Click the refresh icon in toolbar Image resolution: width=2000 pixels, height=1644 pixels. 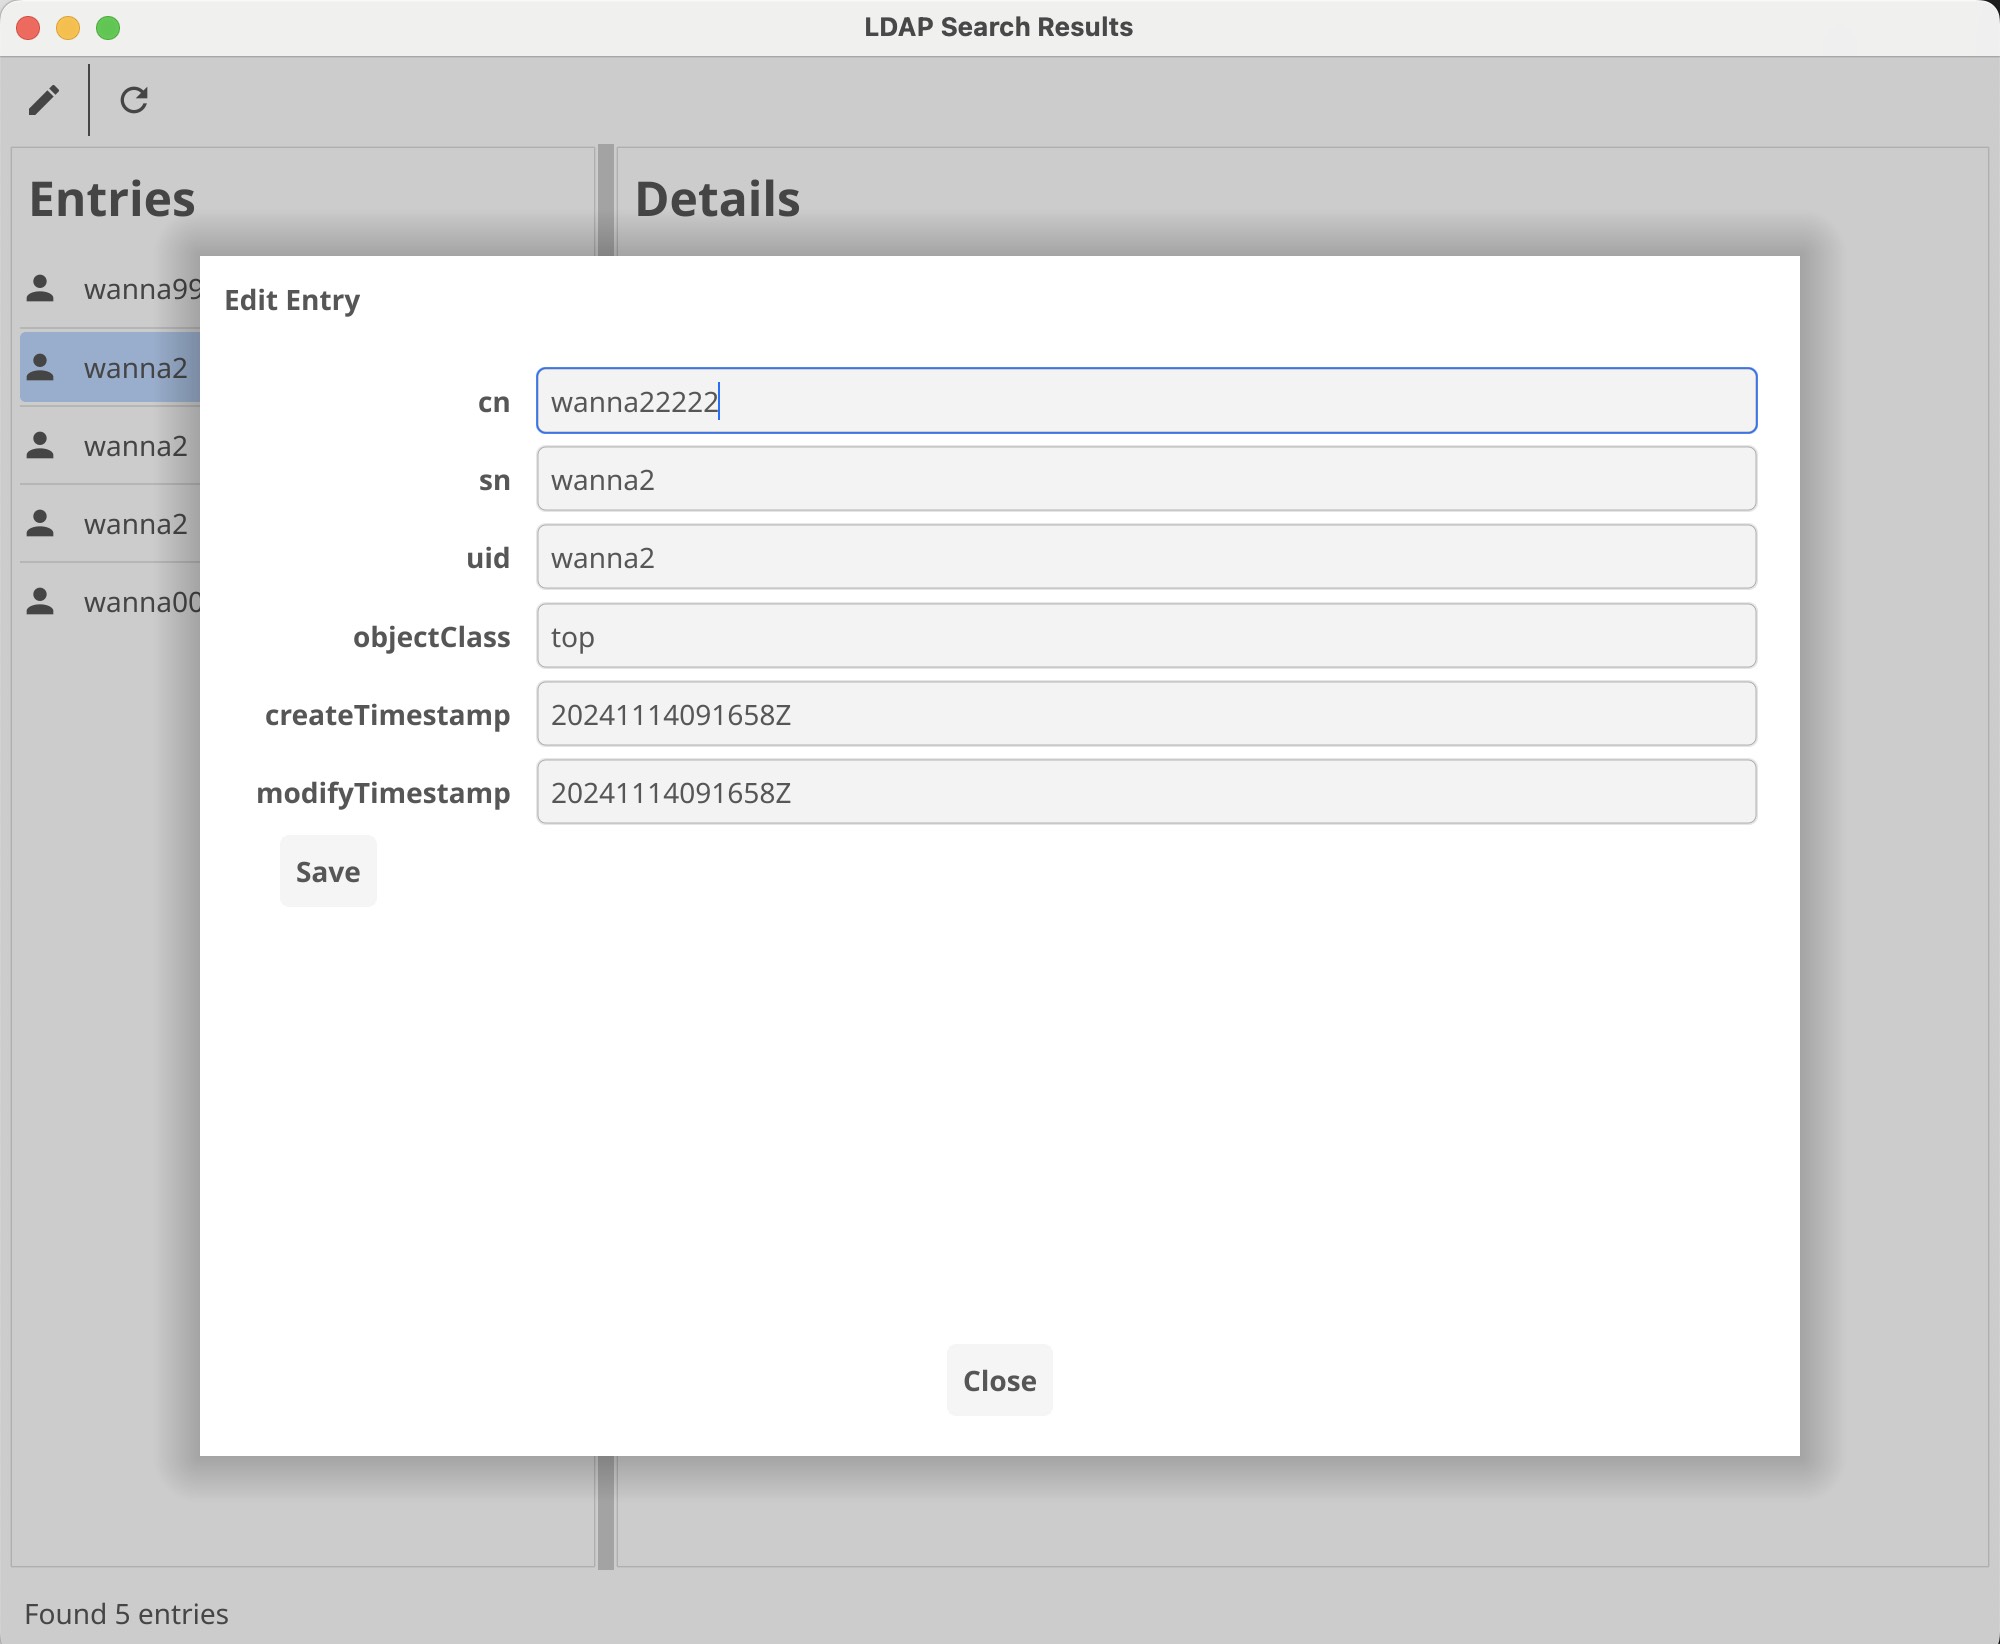pos(134,100)
